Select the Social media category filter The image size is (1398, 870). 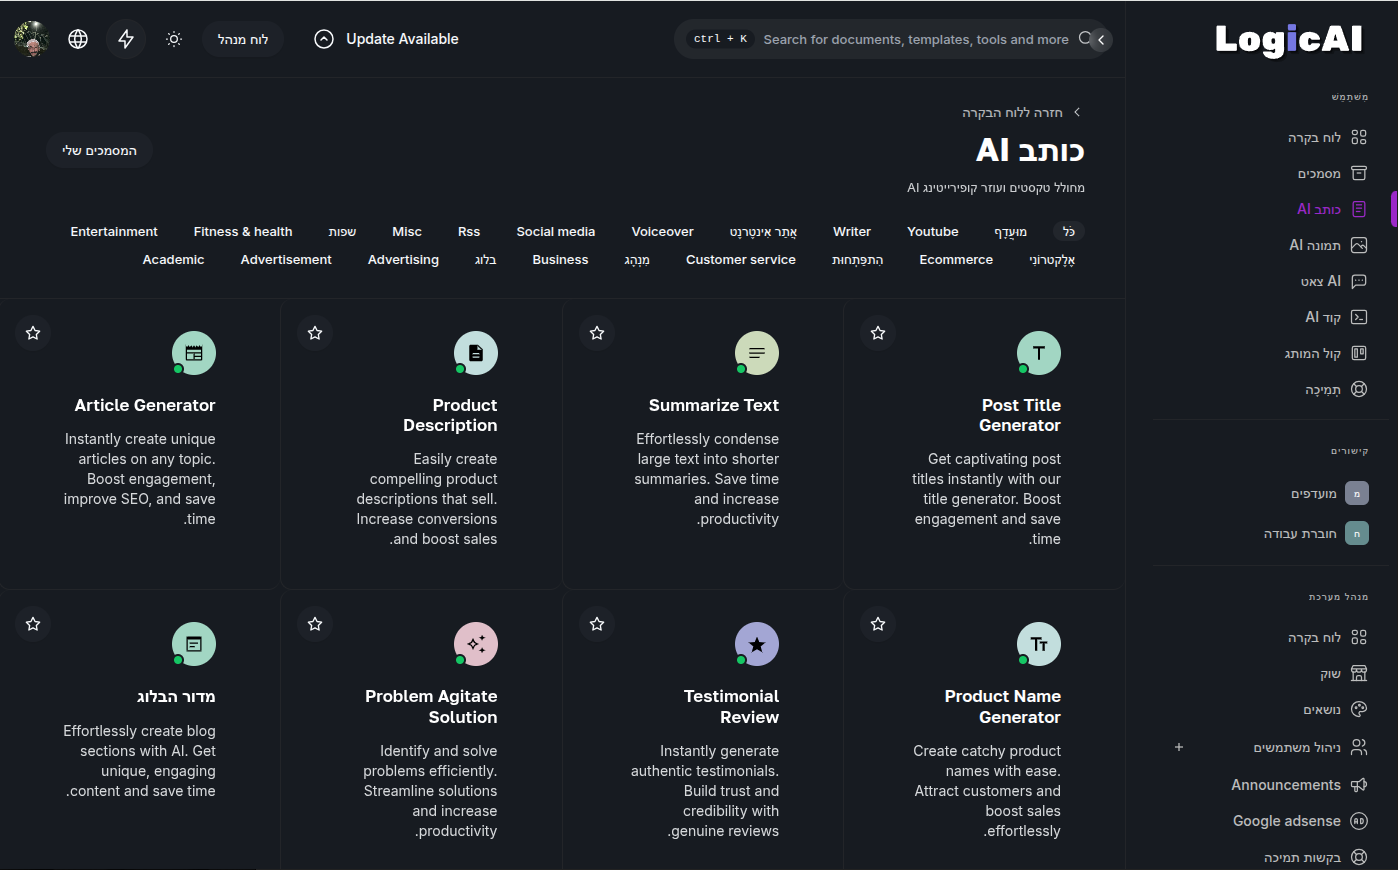coord(555,232)
